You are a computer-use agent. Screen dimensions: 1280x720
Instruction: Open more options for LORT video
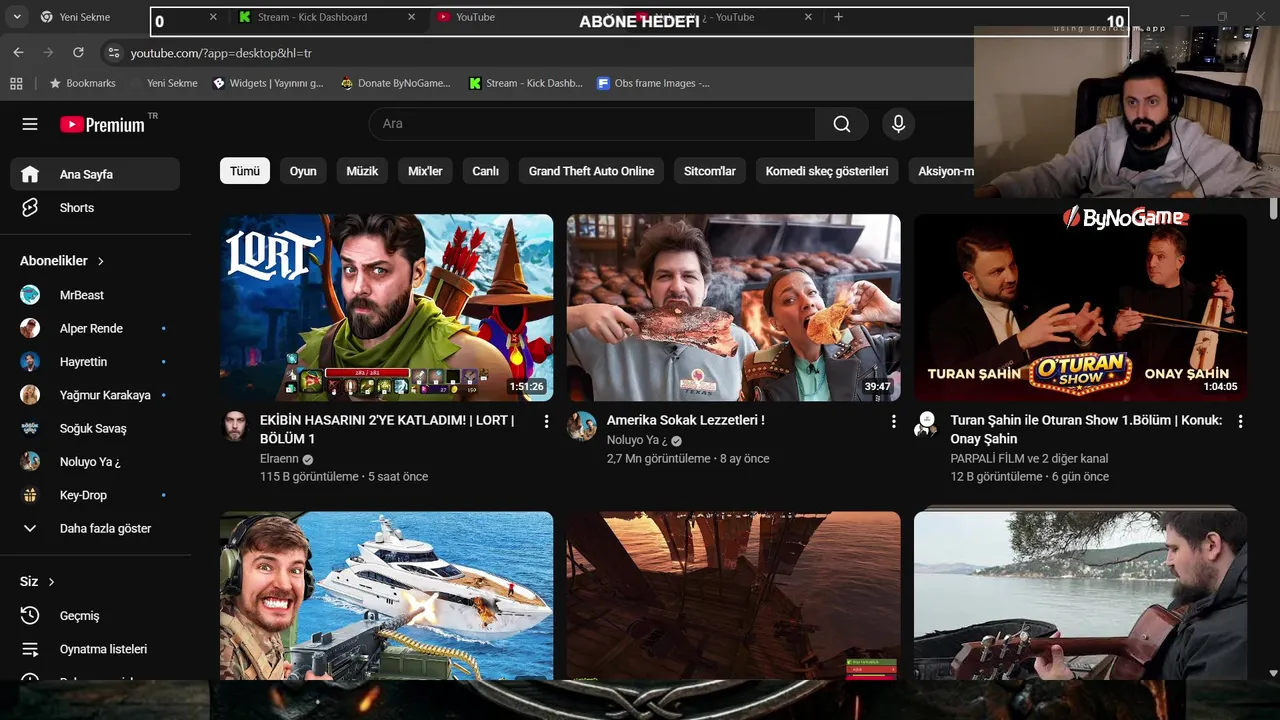tap(546, 422)
